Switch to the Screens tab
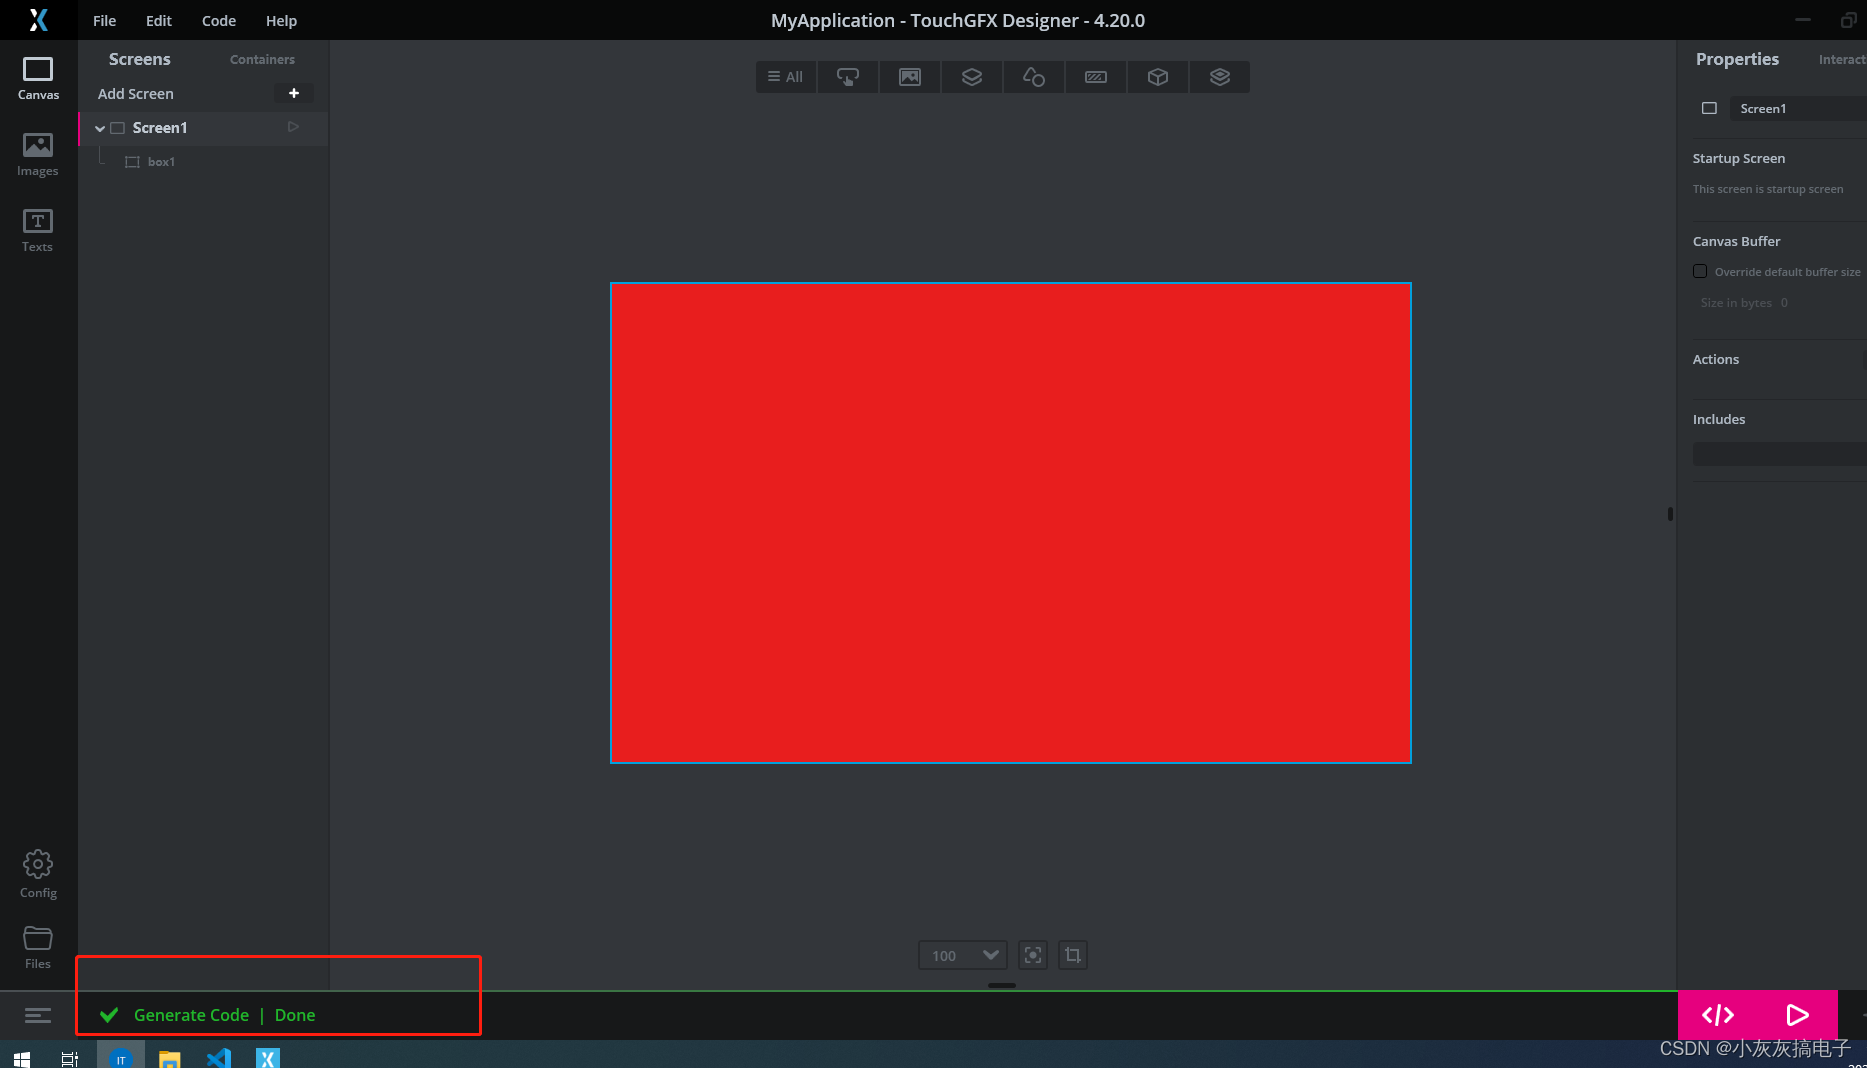This screenshot has width=1867, height=1068. 140,59
